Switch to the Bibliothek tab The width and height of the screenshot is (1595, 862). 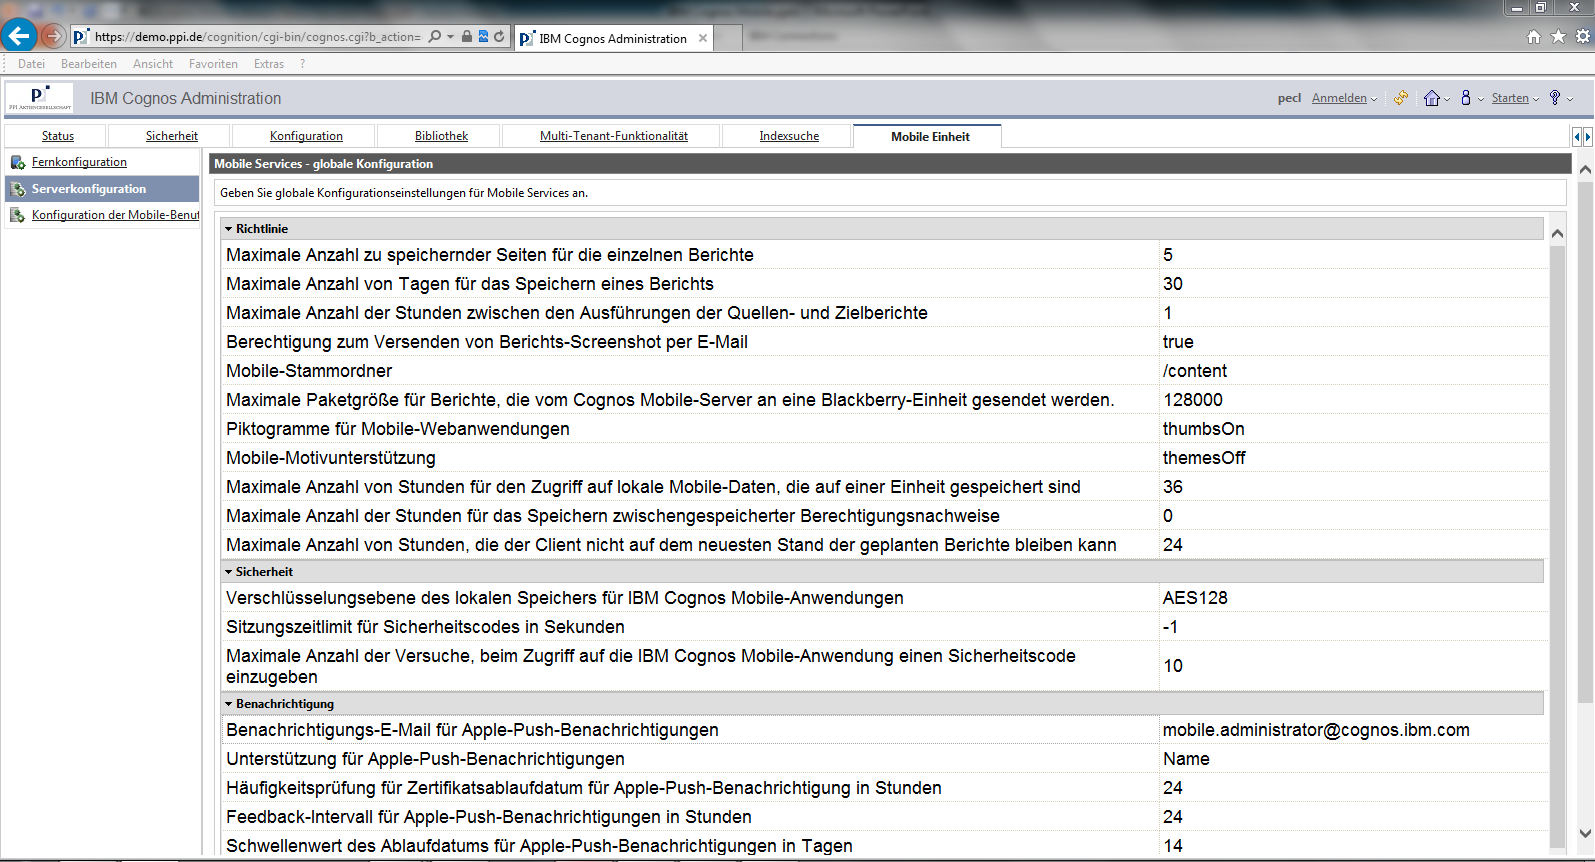(x=441, y=136)
